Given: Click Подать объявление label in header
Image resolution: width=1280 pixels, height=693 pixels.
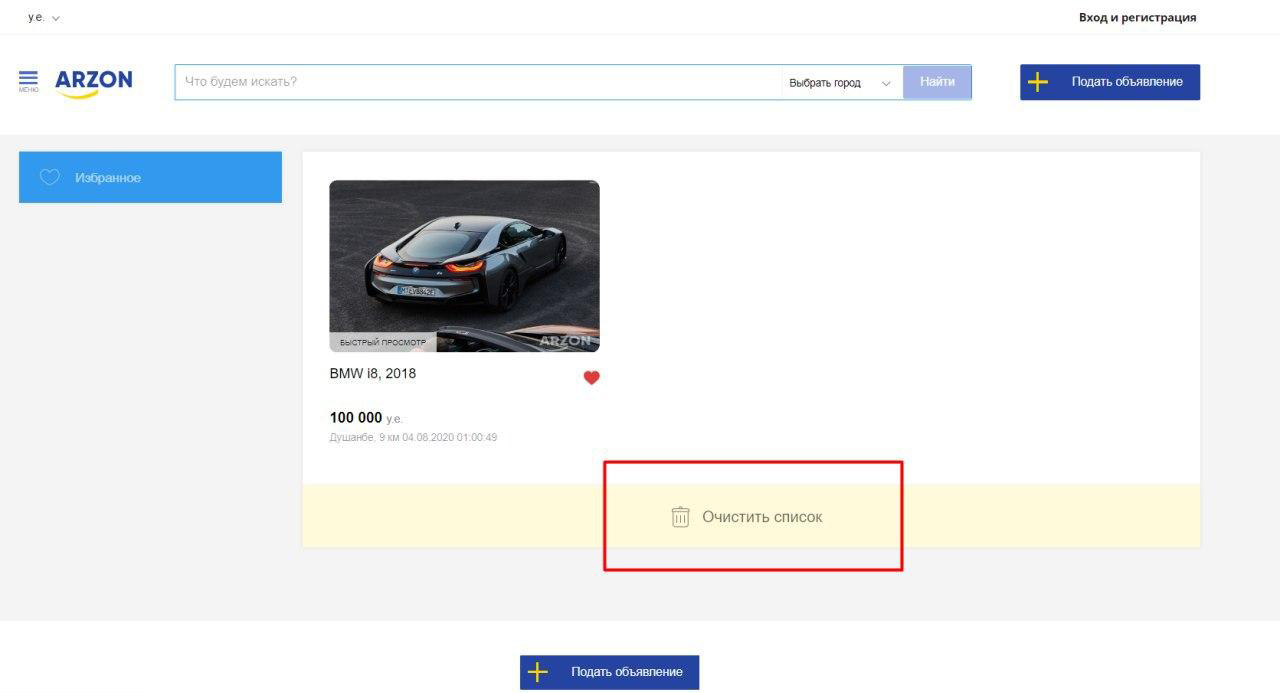Looking at the screenshot, I should pyautogui.click(x=1127, y=82).
